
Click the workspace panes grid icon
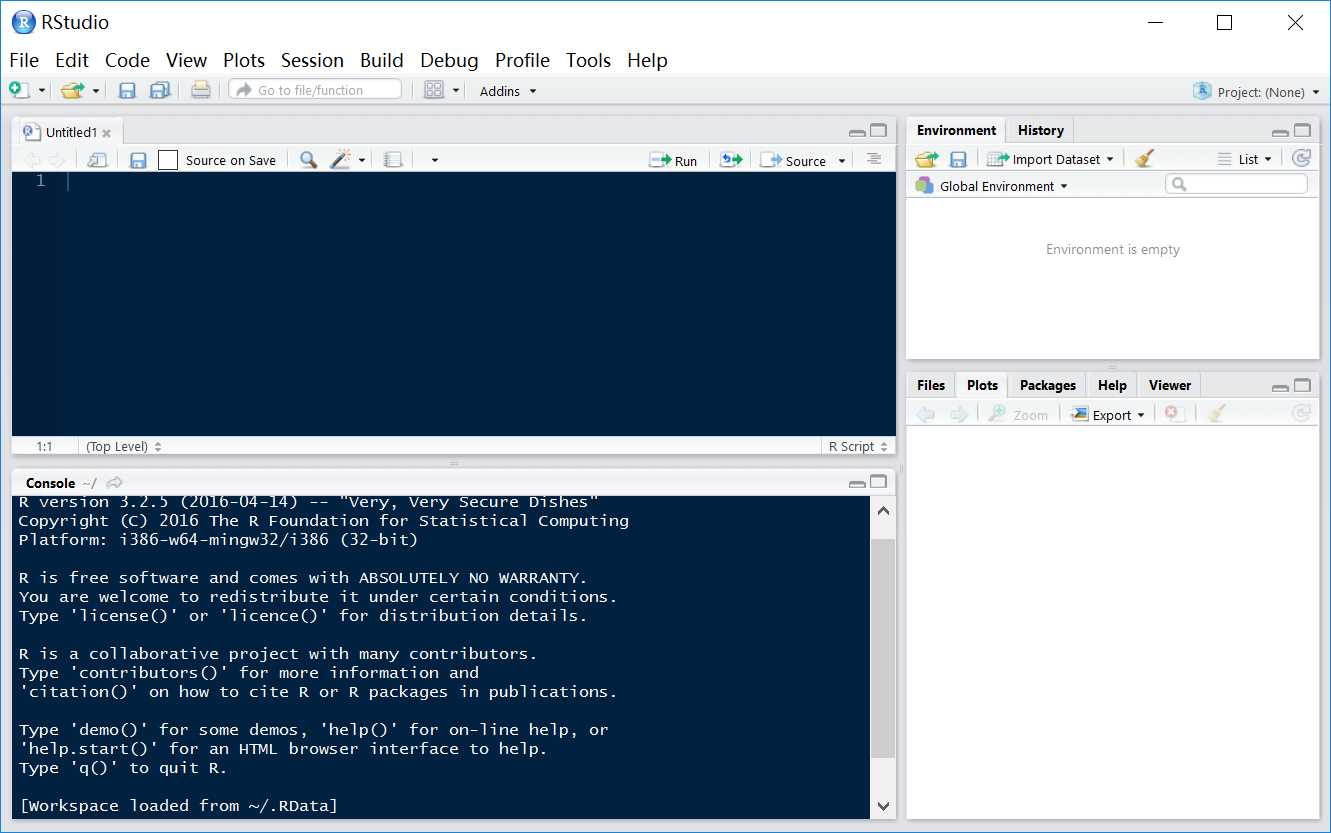433,90
